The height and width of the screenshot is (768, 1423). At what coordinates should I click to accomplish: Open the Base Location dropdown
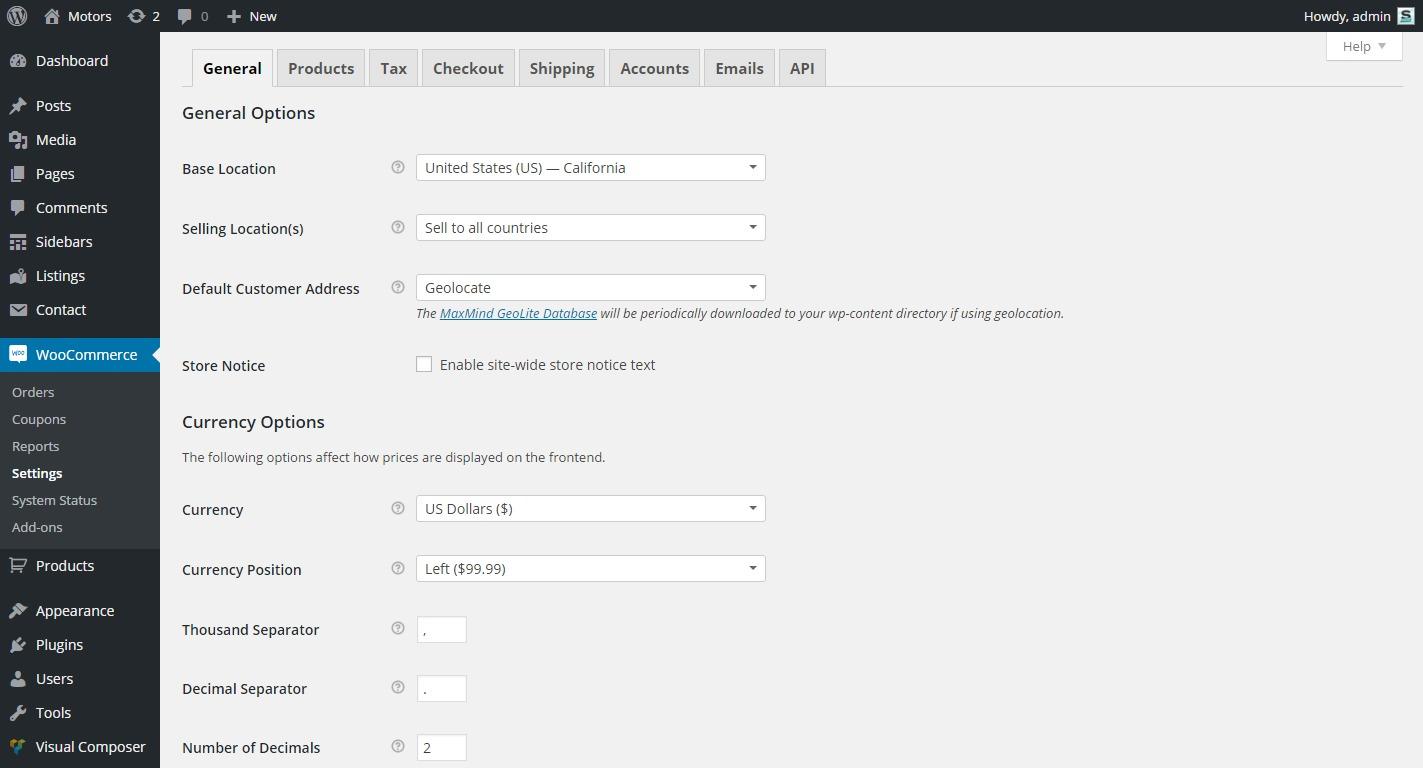[590, 168]
